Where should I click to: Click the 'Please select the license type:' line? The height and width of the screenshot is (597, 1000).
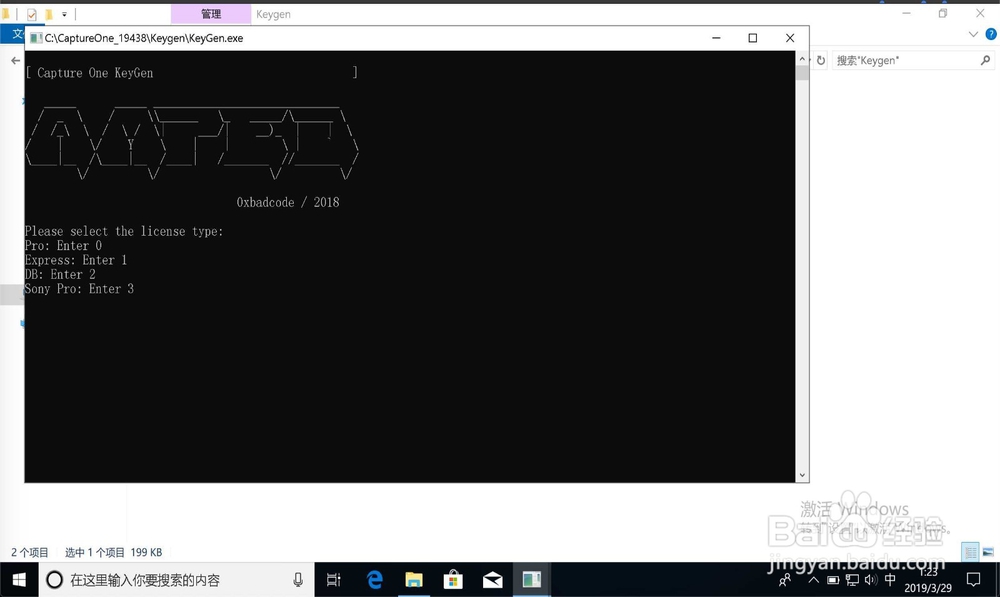pos(124,231)
